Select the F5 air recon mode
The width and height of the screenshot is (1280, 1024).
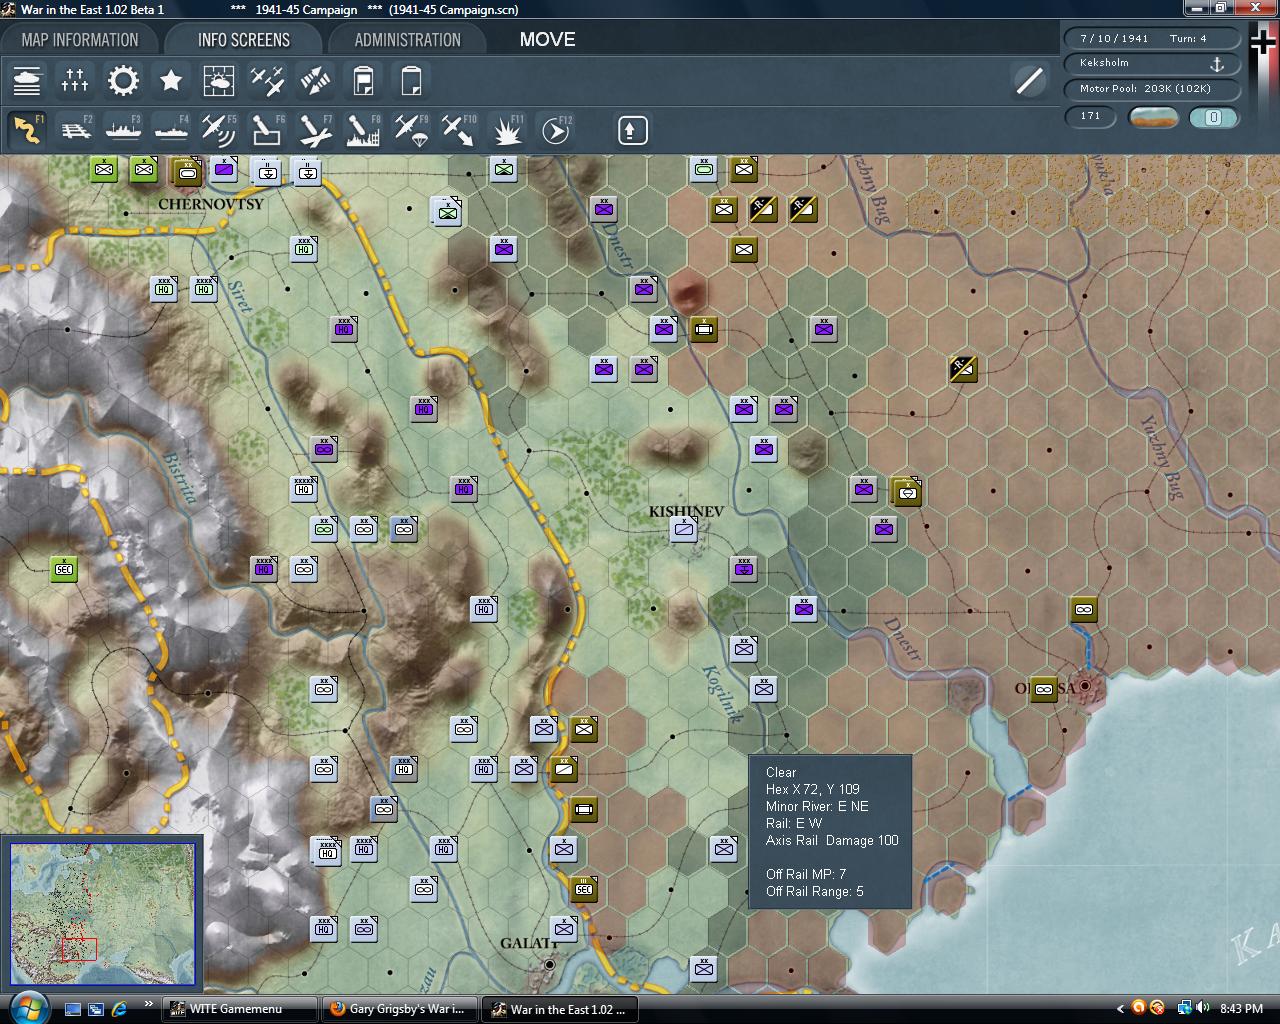click(219, 130)
